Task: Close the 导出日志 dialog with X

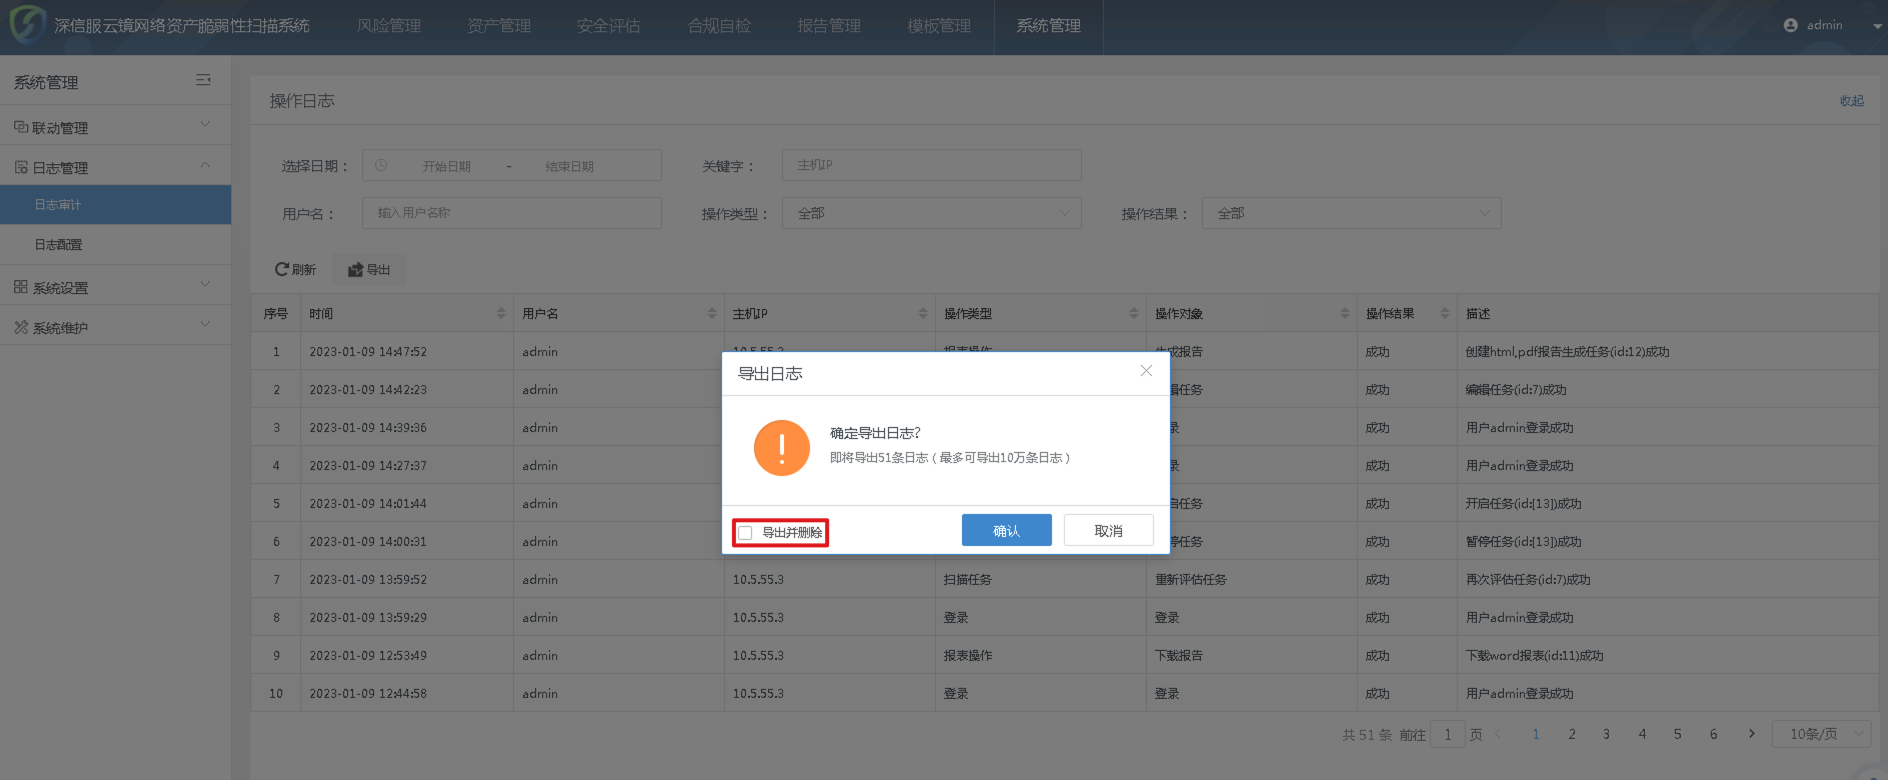Action: [x=1146, y=371]
